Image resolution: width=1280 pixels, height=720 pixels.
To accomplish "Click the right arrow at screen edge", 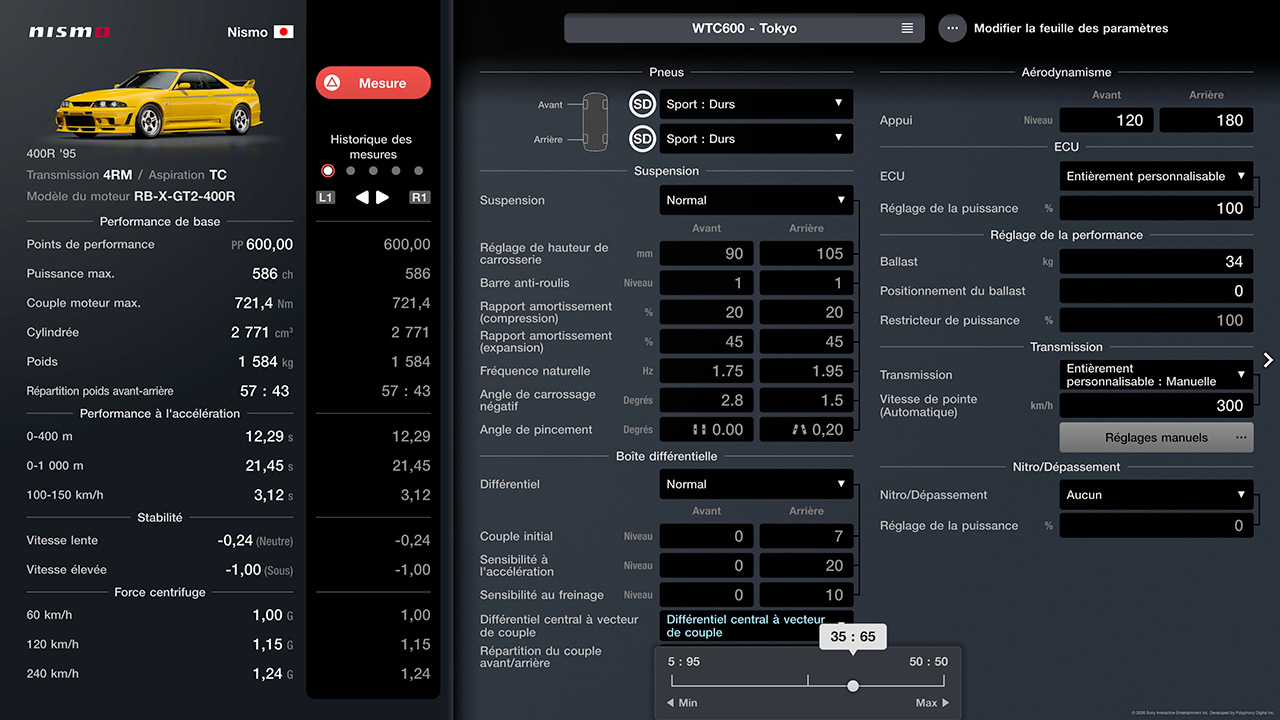I will pos(1268,360).
